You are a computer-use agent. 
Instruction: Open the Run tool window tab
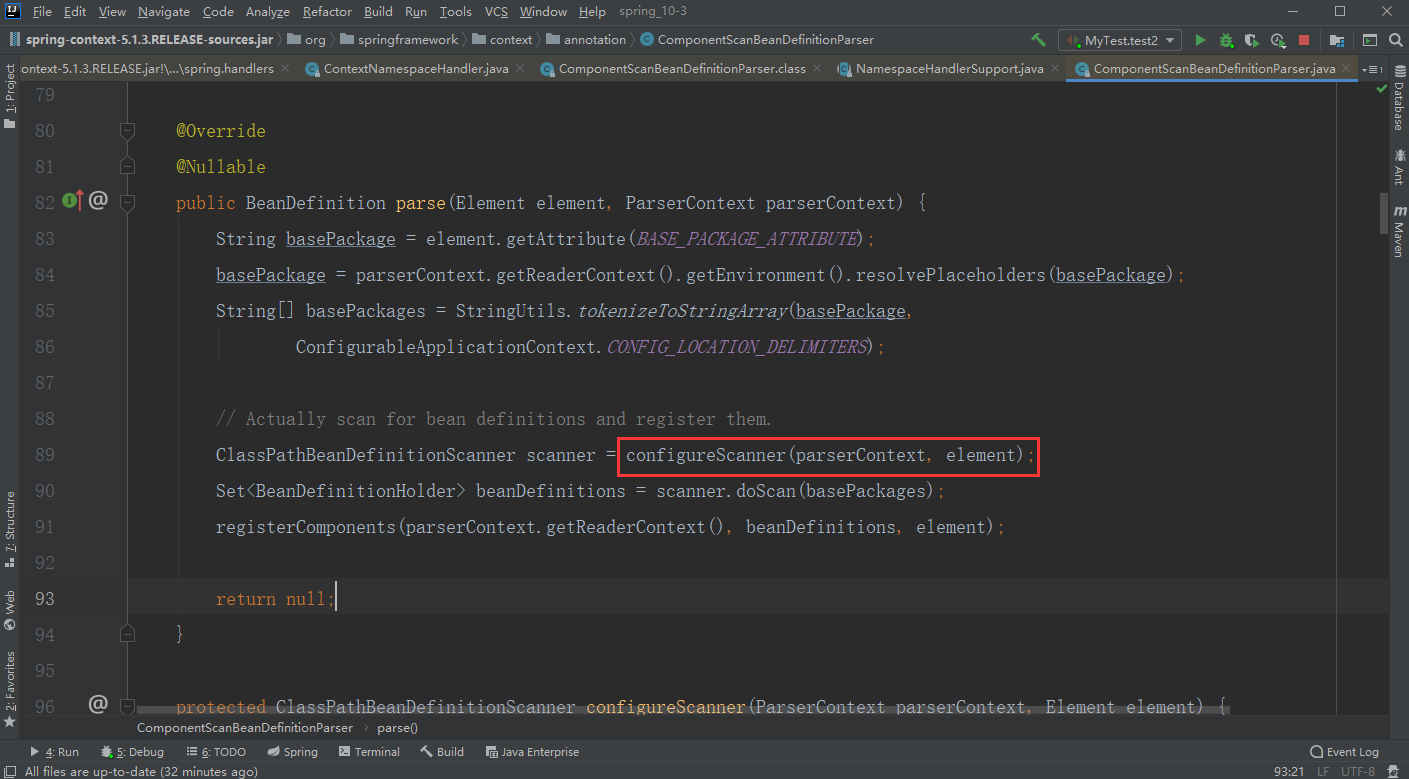55,752
